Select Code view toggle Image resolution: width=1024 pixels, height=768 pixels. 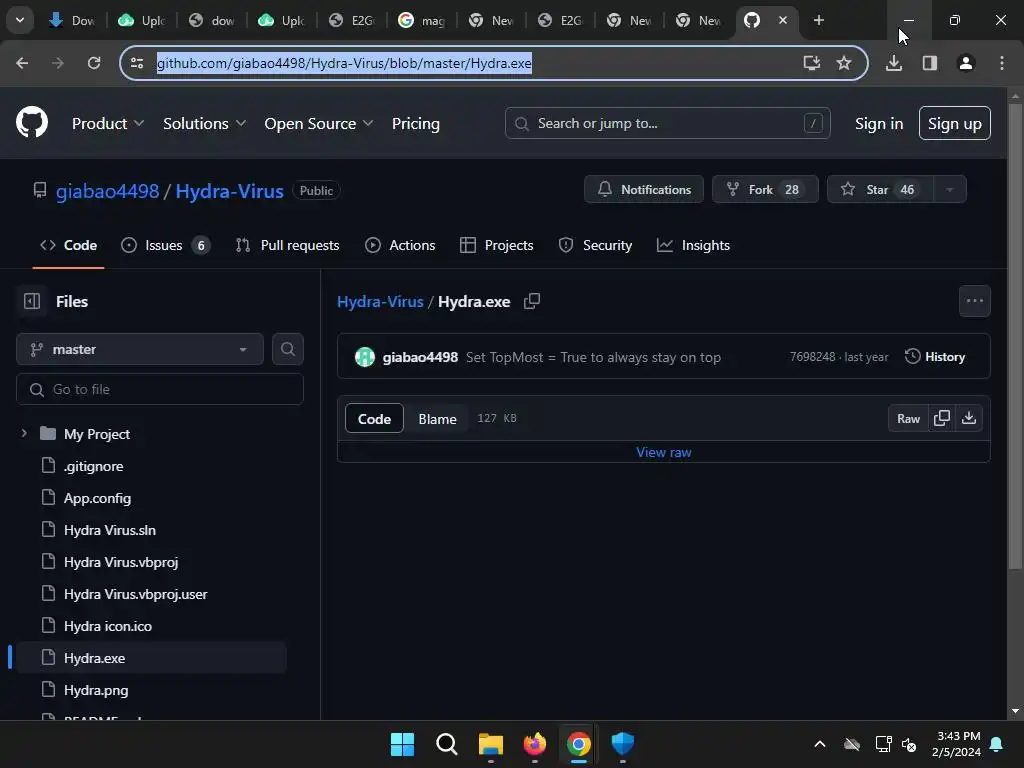374,419
